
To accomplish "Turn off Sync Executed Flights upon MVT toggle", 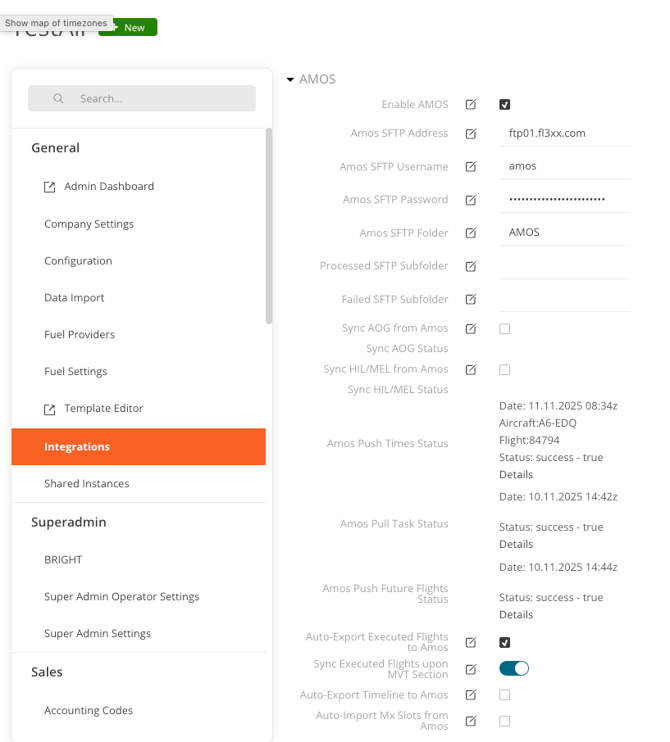I will click(x=514, y=668).
